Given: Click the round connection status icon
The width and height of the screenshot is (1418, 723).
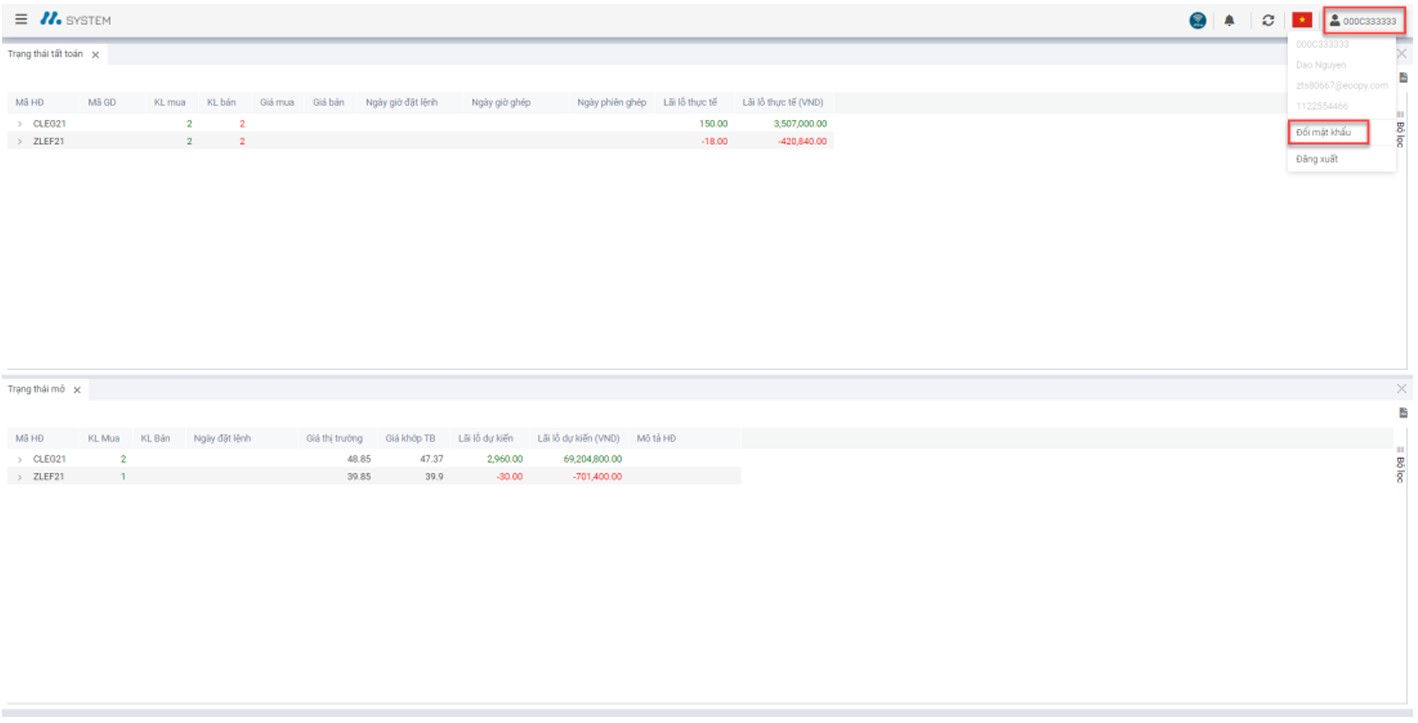Looking at the screenshot, I should (1197, 20).
